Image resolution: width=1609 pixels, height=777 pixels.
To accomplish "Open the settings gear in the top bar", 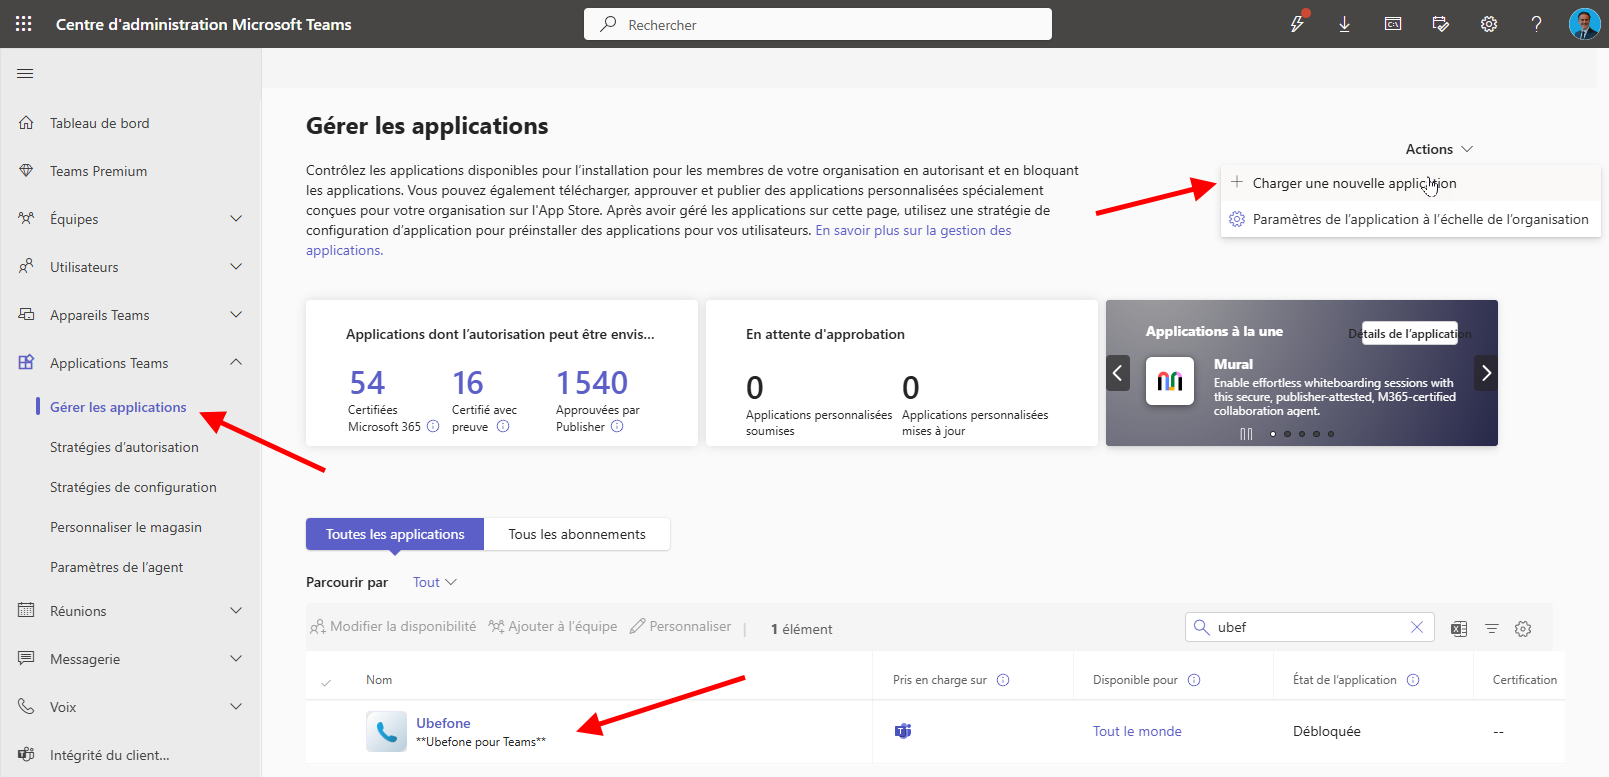I will [1489, 24].
